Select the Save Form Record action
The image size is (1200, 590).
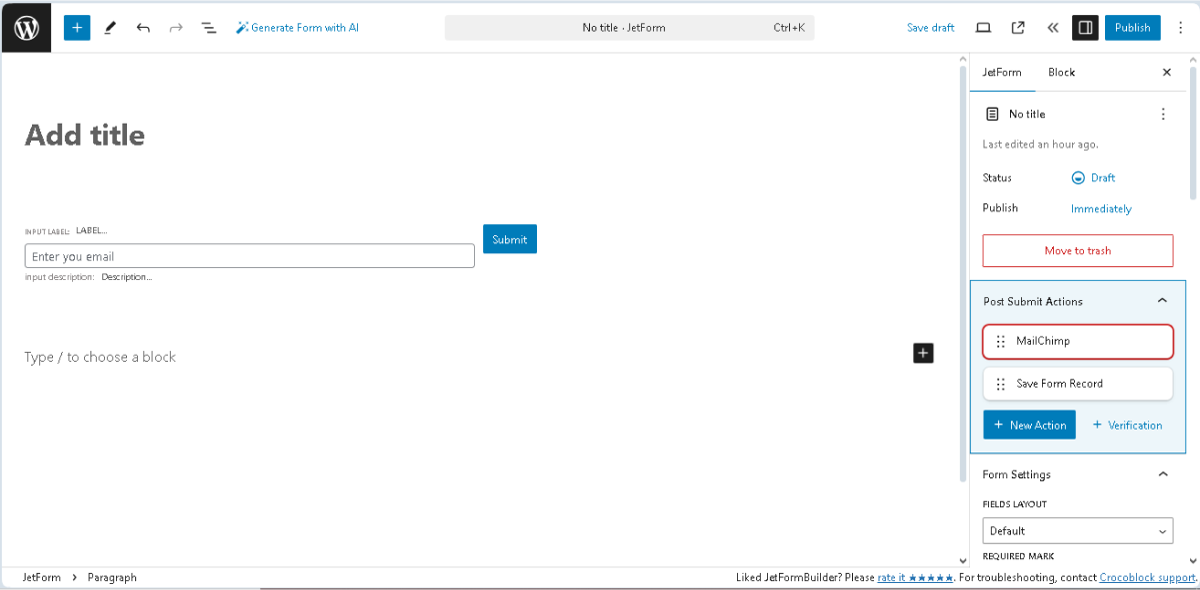[x=1077, y=383]
